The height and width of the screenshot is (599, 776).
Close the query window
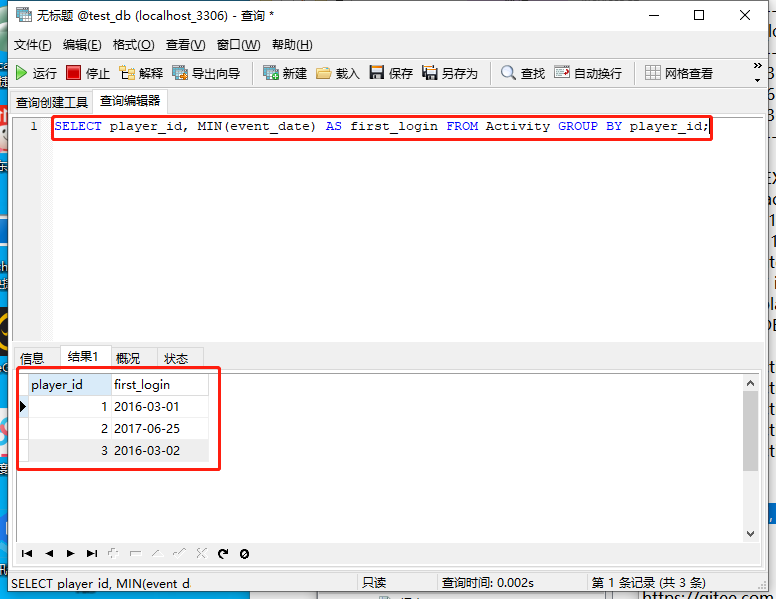[745, 15]
